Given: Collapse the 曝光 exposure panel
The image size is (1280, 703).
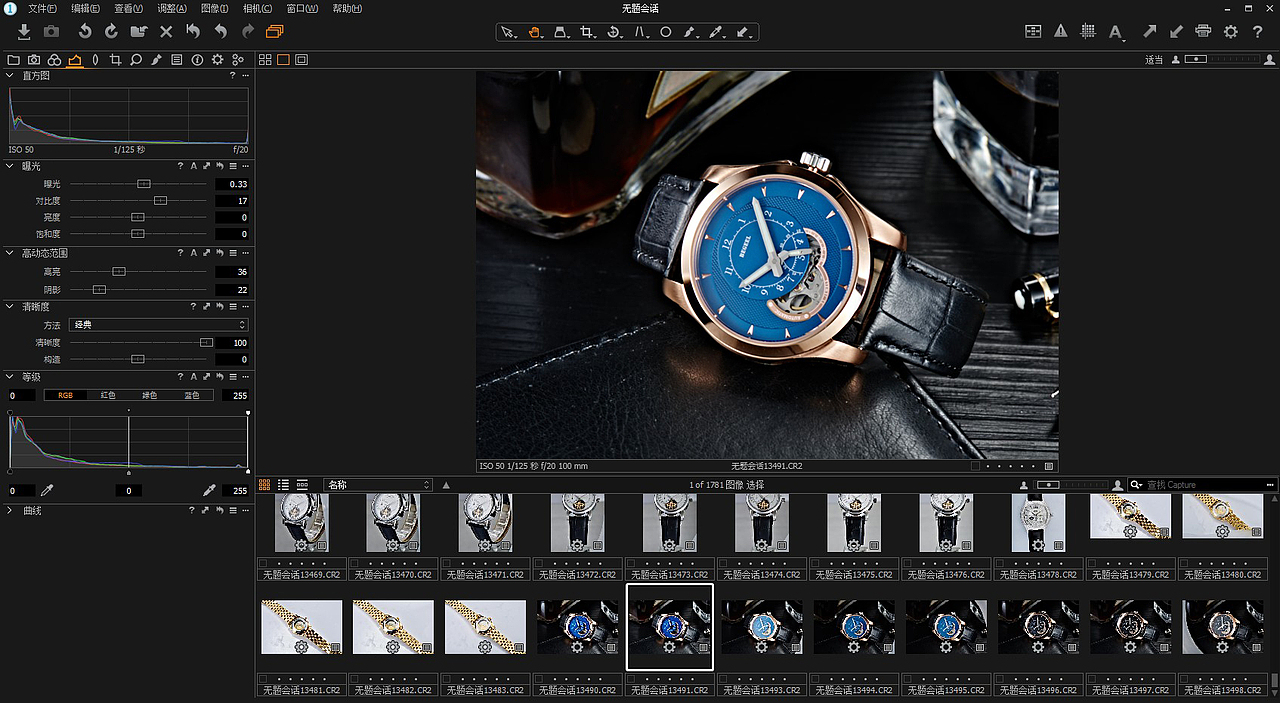Looking at the screenshot, I should (10, 166).
